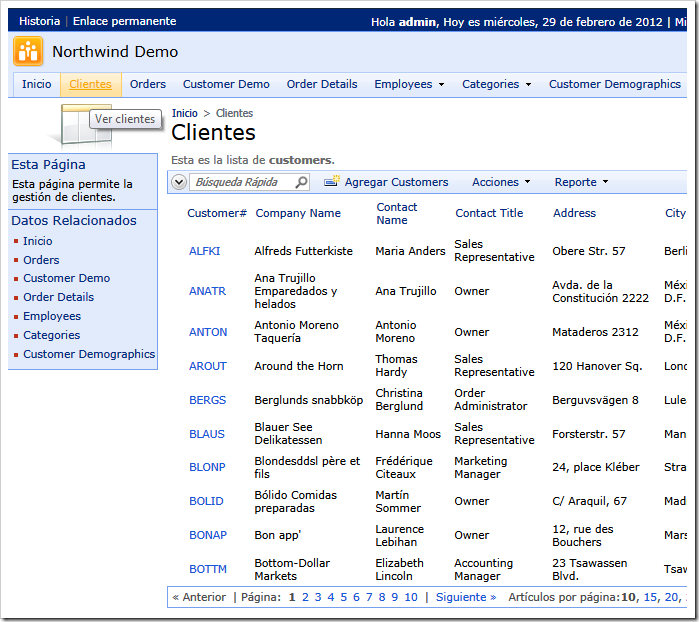This screenshot has height=622, width=699.
Task: Click Order Details in sidebar list
Action: point(58,297)
